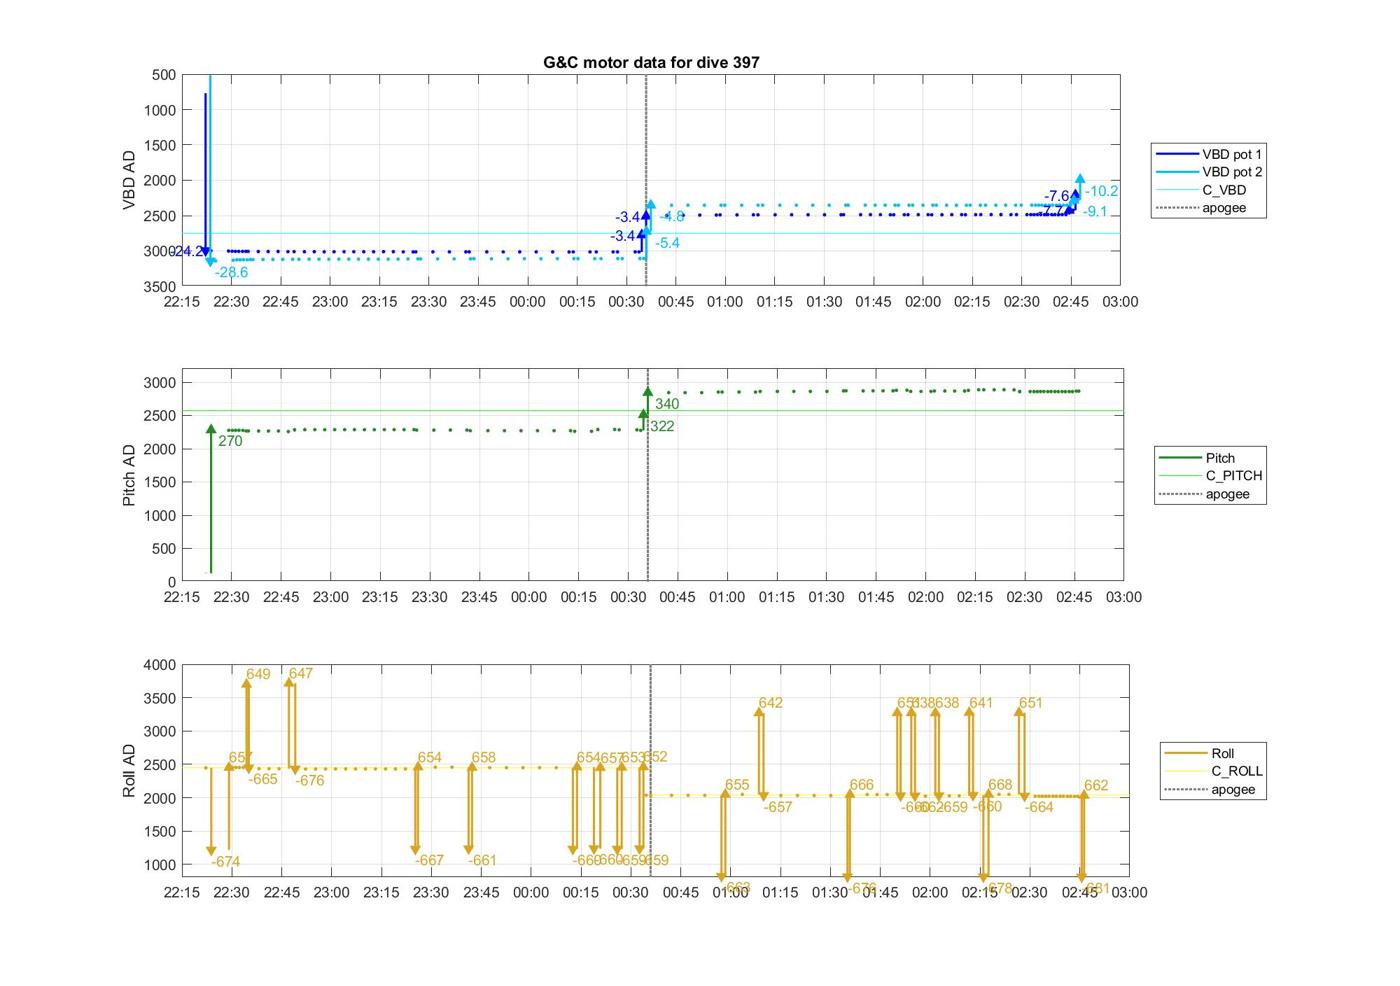Viewport: 1400px width, 986px height.
Task: Click '00:00' tick on the Pitch plot x-axis
Action: [x=529, y=597]
